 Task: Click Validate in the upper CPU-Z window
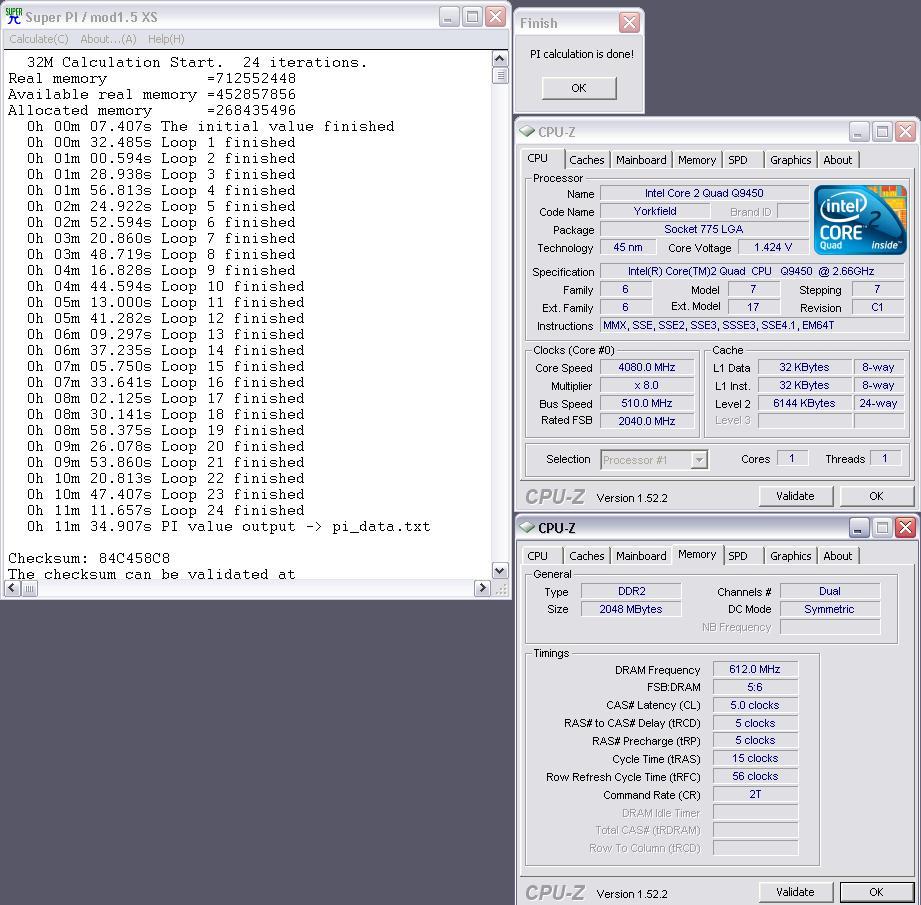point(795,496)
